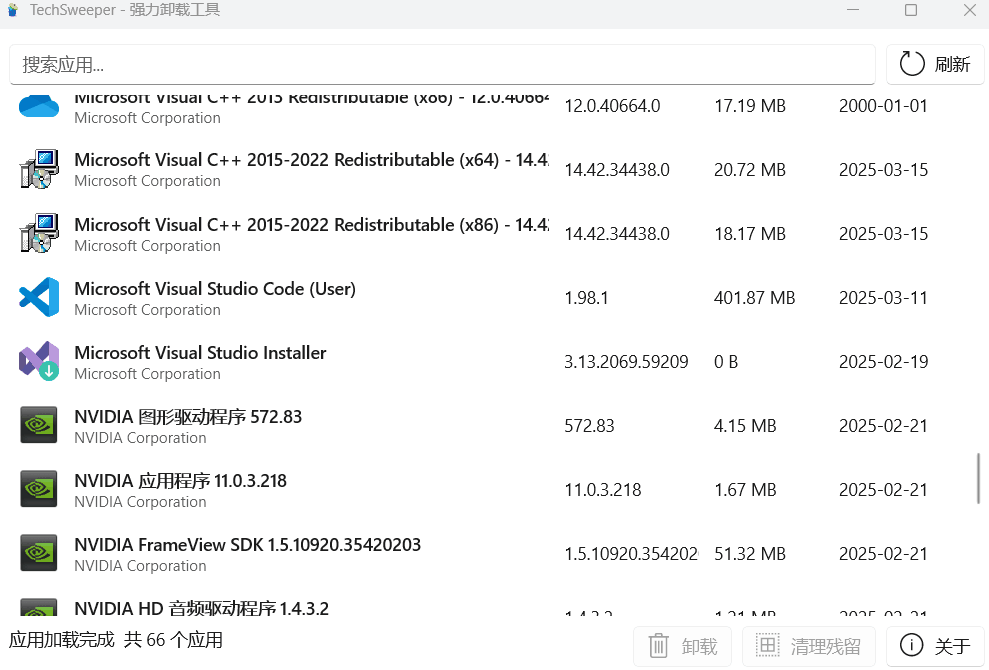Click size 401.87 MB cell
989x670 pixels.
(754, 298)
